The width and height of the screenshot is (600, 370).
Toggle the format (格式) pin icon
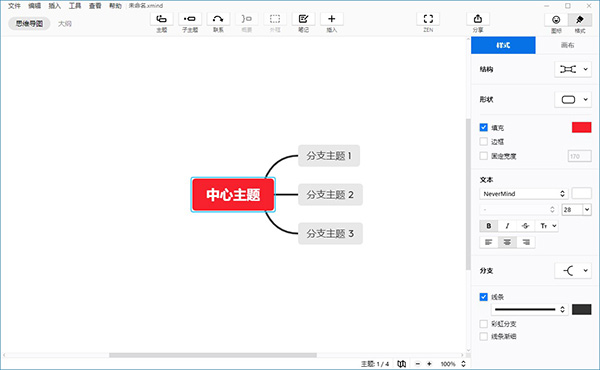580,20
